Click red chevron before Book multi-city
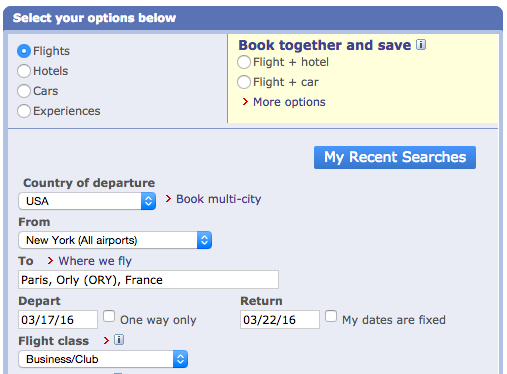The height and width of the screenshot is (374, 507). point(168,199)
